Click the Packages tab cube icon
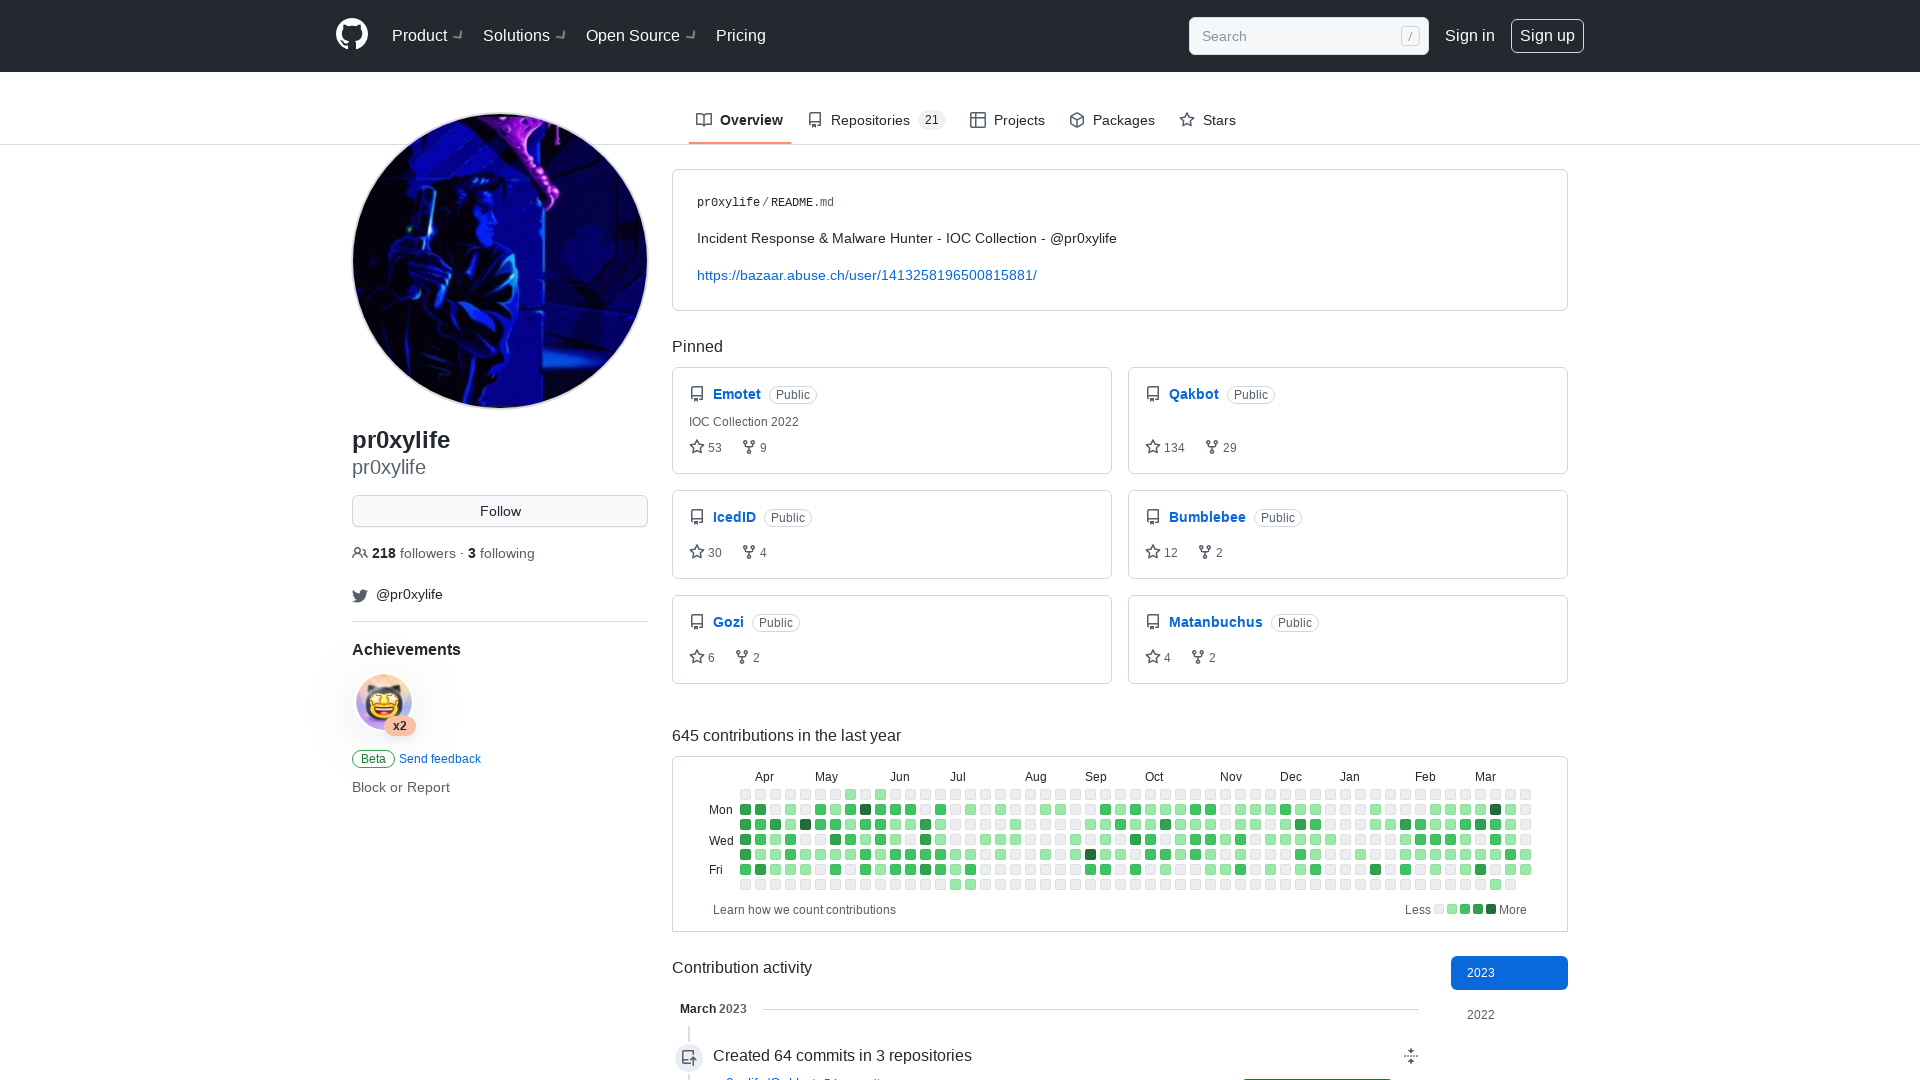The image size is (1920, 1080). tap(1077, 120)
